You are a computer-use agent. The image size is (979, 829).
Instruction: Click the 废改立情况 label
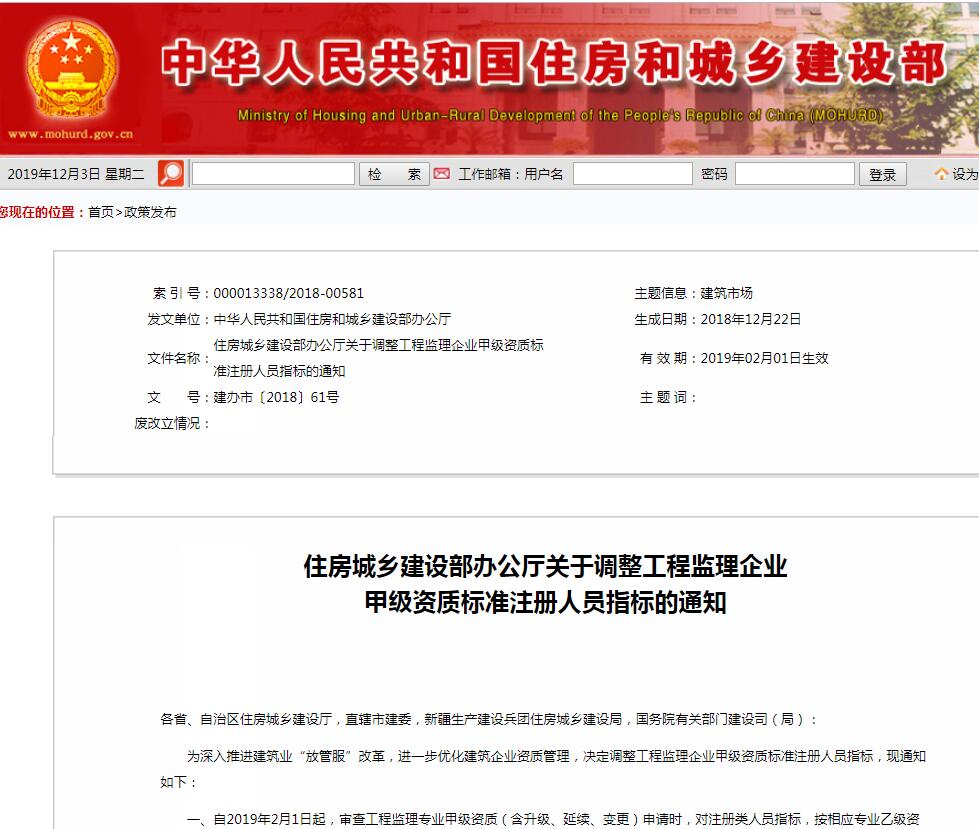click(x=172, y=423)
